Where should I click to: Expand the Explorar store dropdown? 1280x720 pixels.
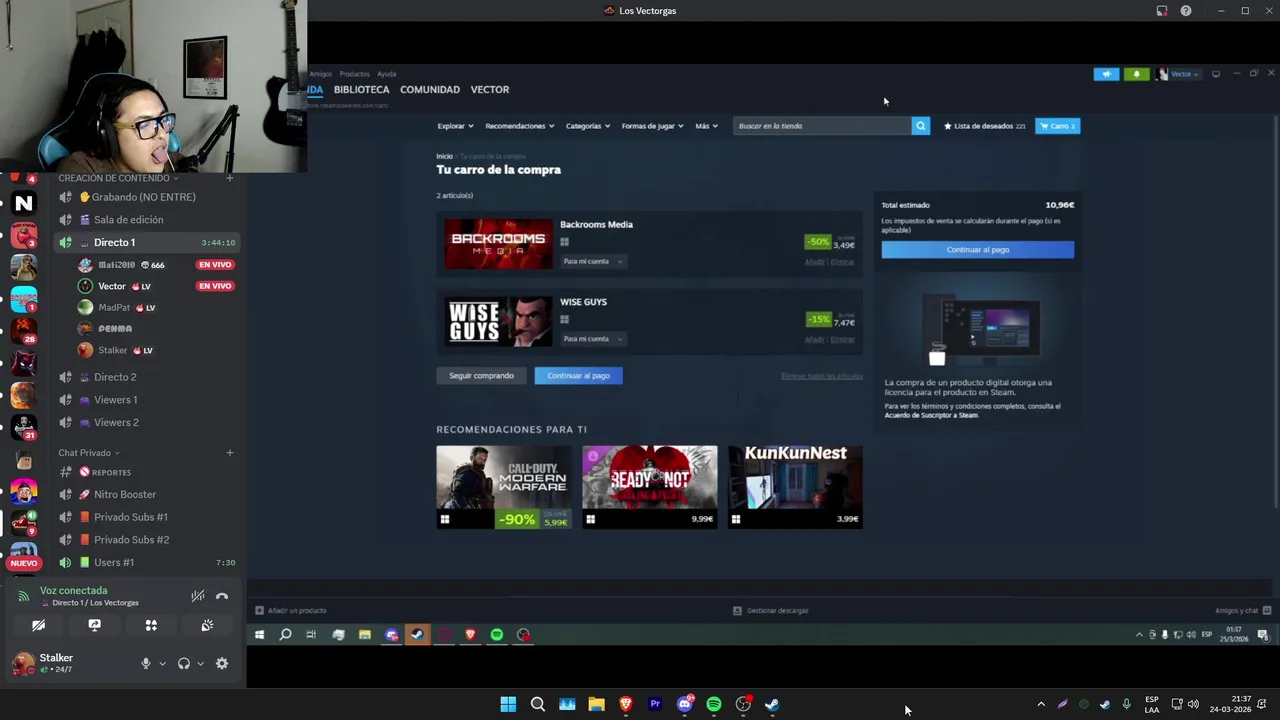[455, 126]
